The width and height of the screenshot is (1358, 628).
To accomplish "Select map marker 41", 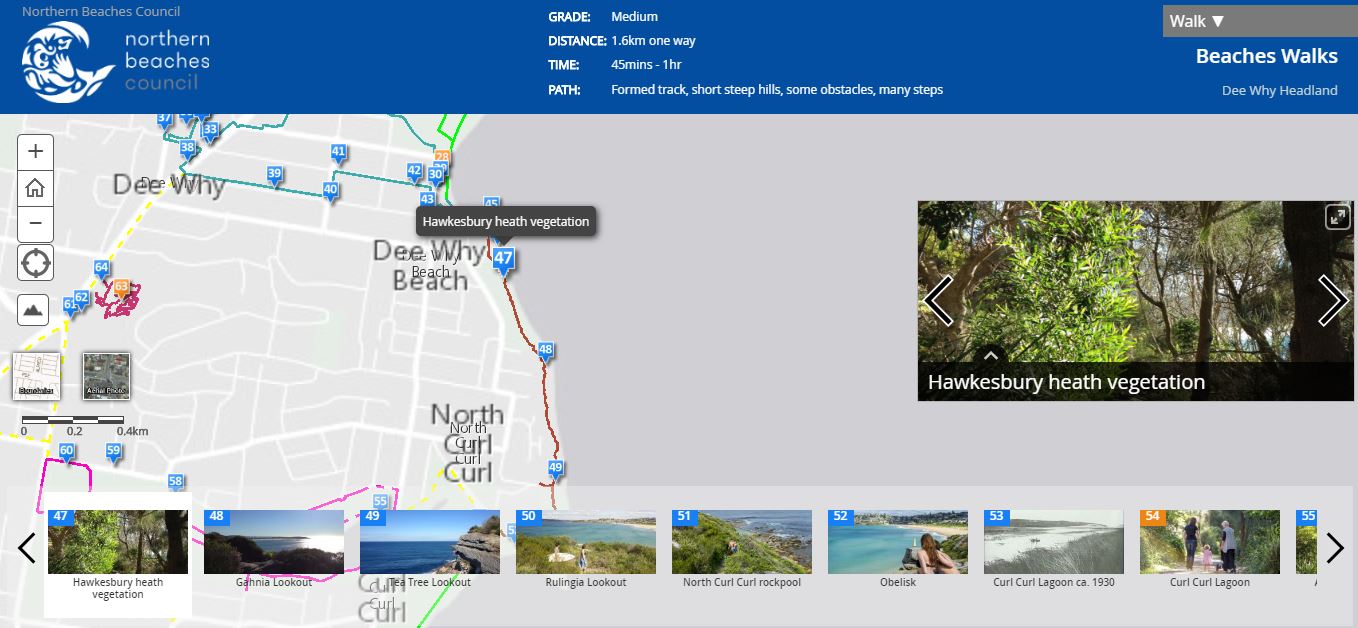I will click(x=338, y=154).
